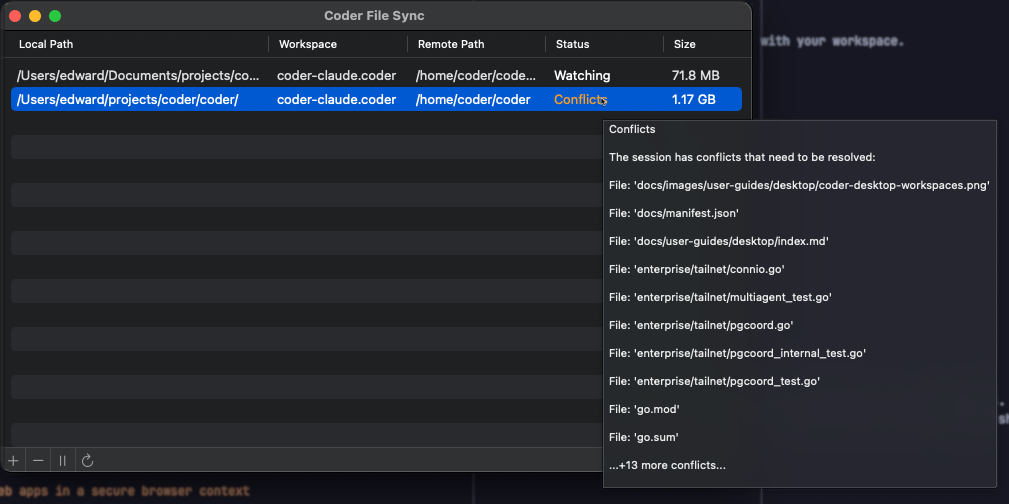This screenshot has height=504, width=1009.
Task: Click /home/coder/coder remote path cell
Action: (473, 100)
